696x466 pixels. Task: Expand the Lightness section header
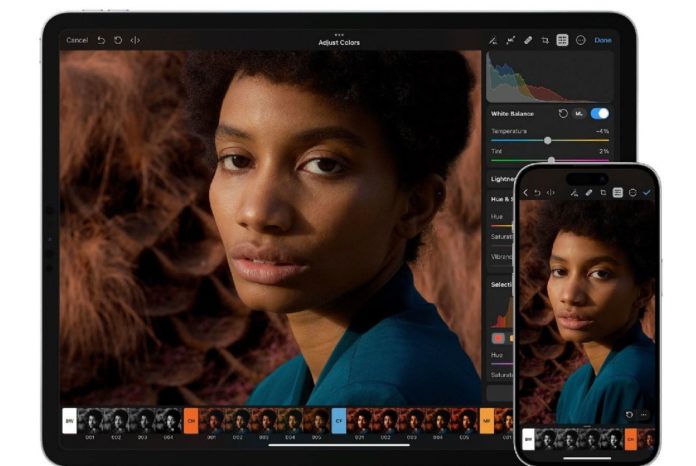click(501, 179)
